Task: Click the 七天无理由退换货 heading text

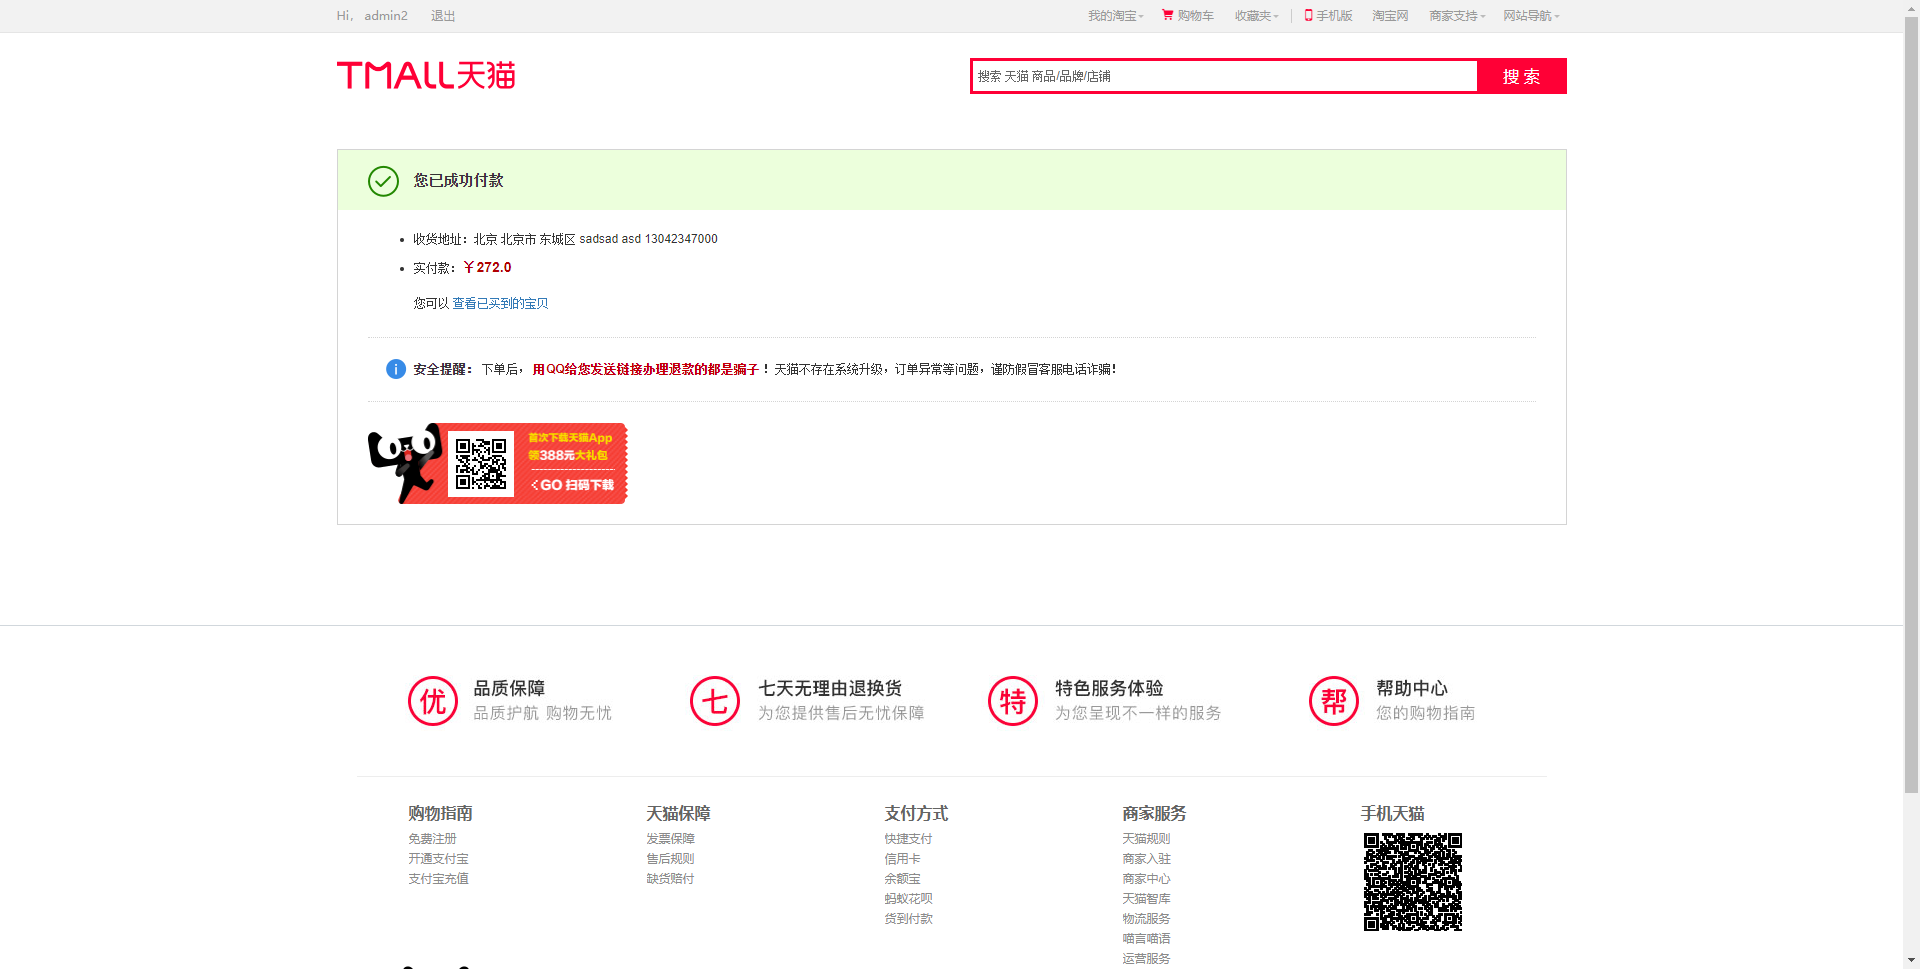Action: [830, 688]
